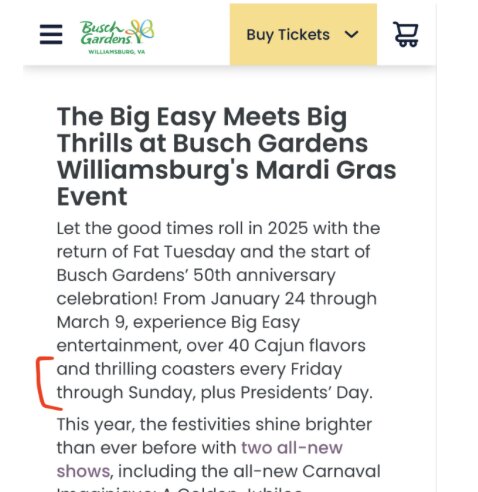The height and width of the screenshot is (492, 478).
Task: Click 'Carnaval' in the second paragraph
Action: pyautogui.click(x=341, y=471)
